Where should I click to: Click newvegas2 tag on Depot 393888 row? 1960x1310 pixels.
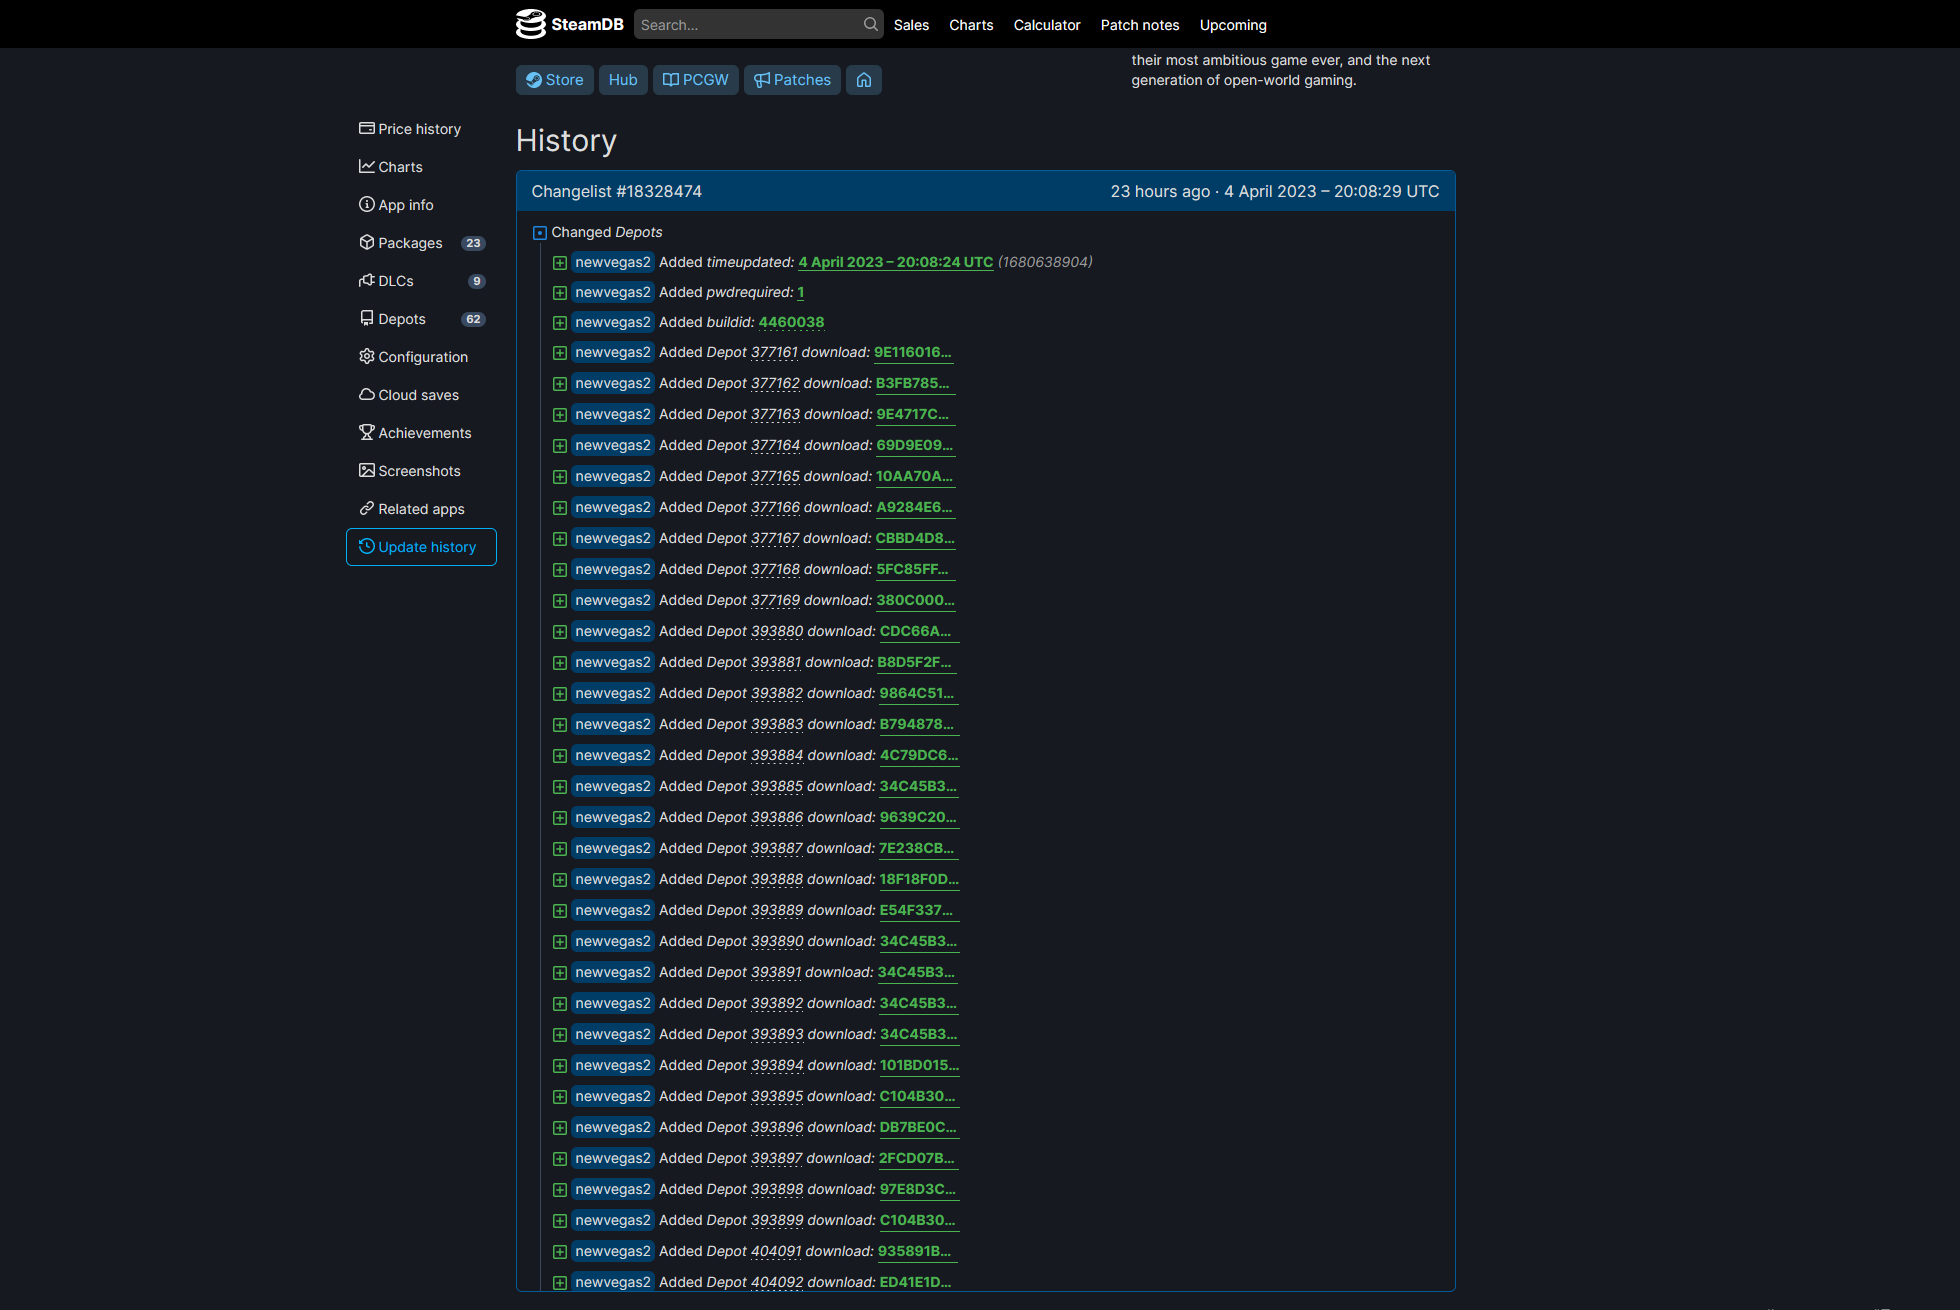(613, 879)
